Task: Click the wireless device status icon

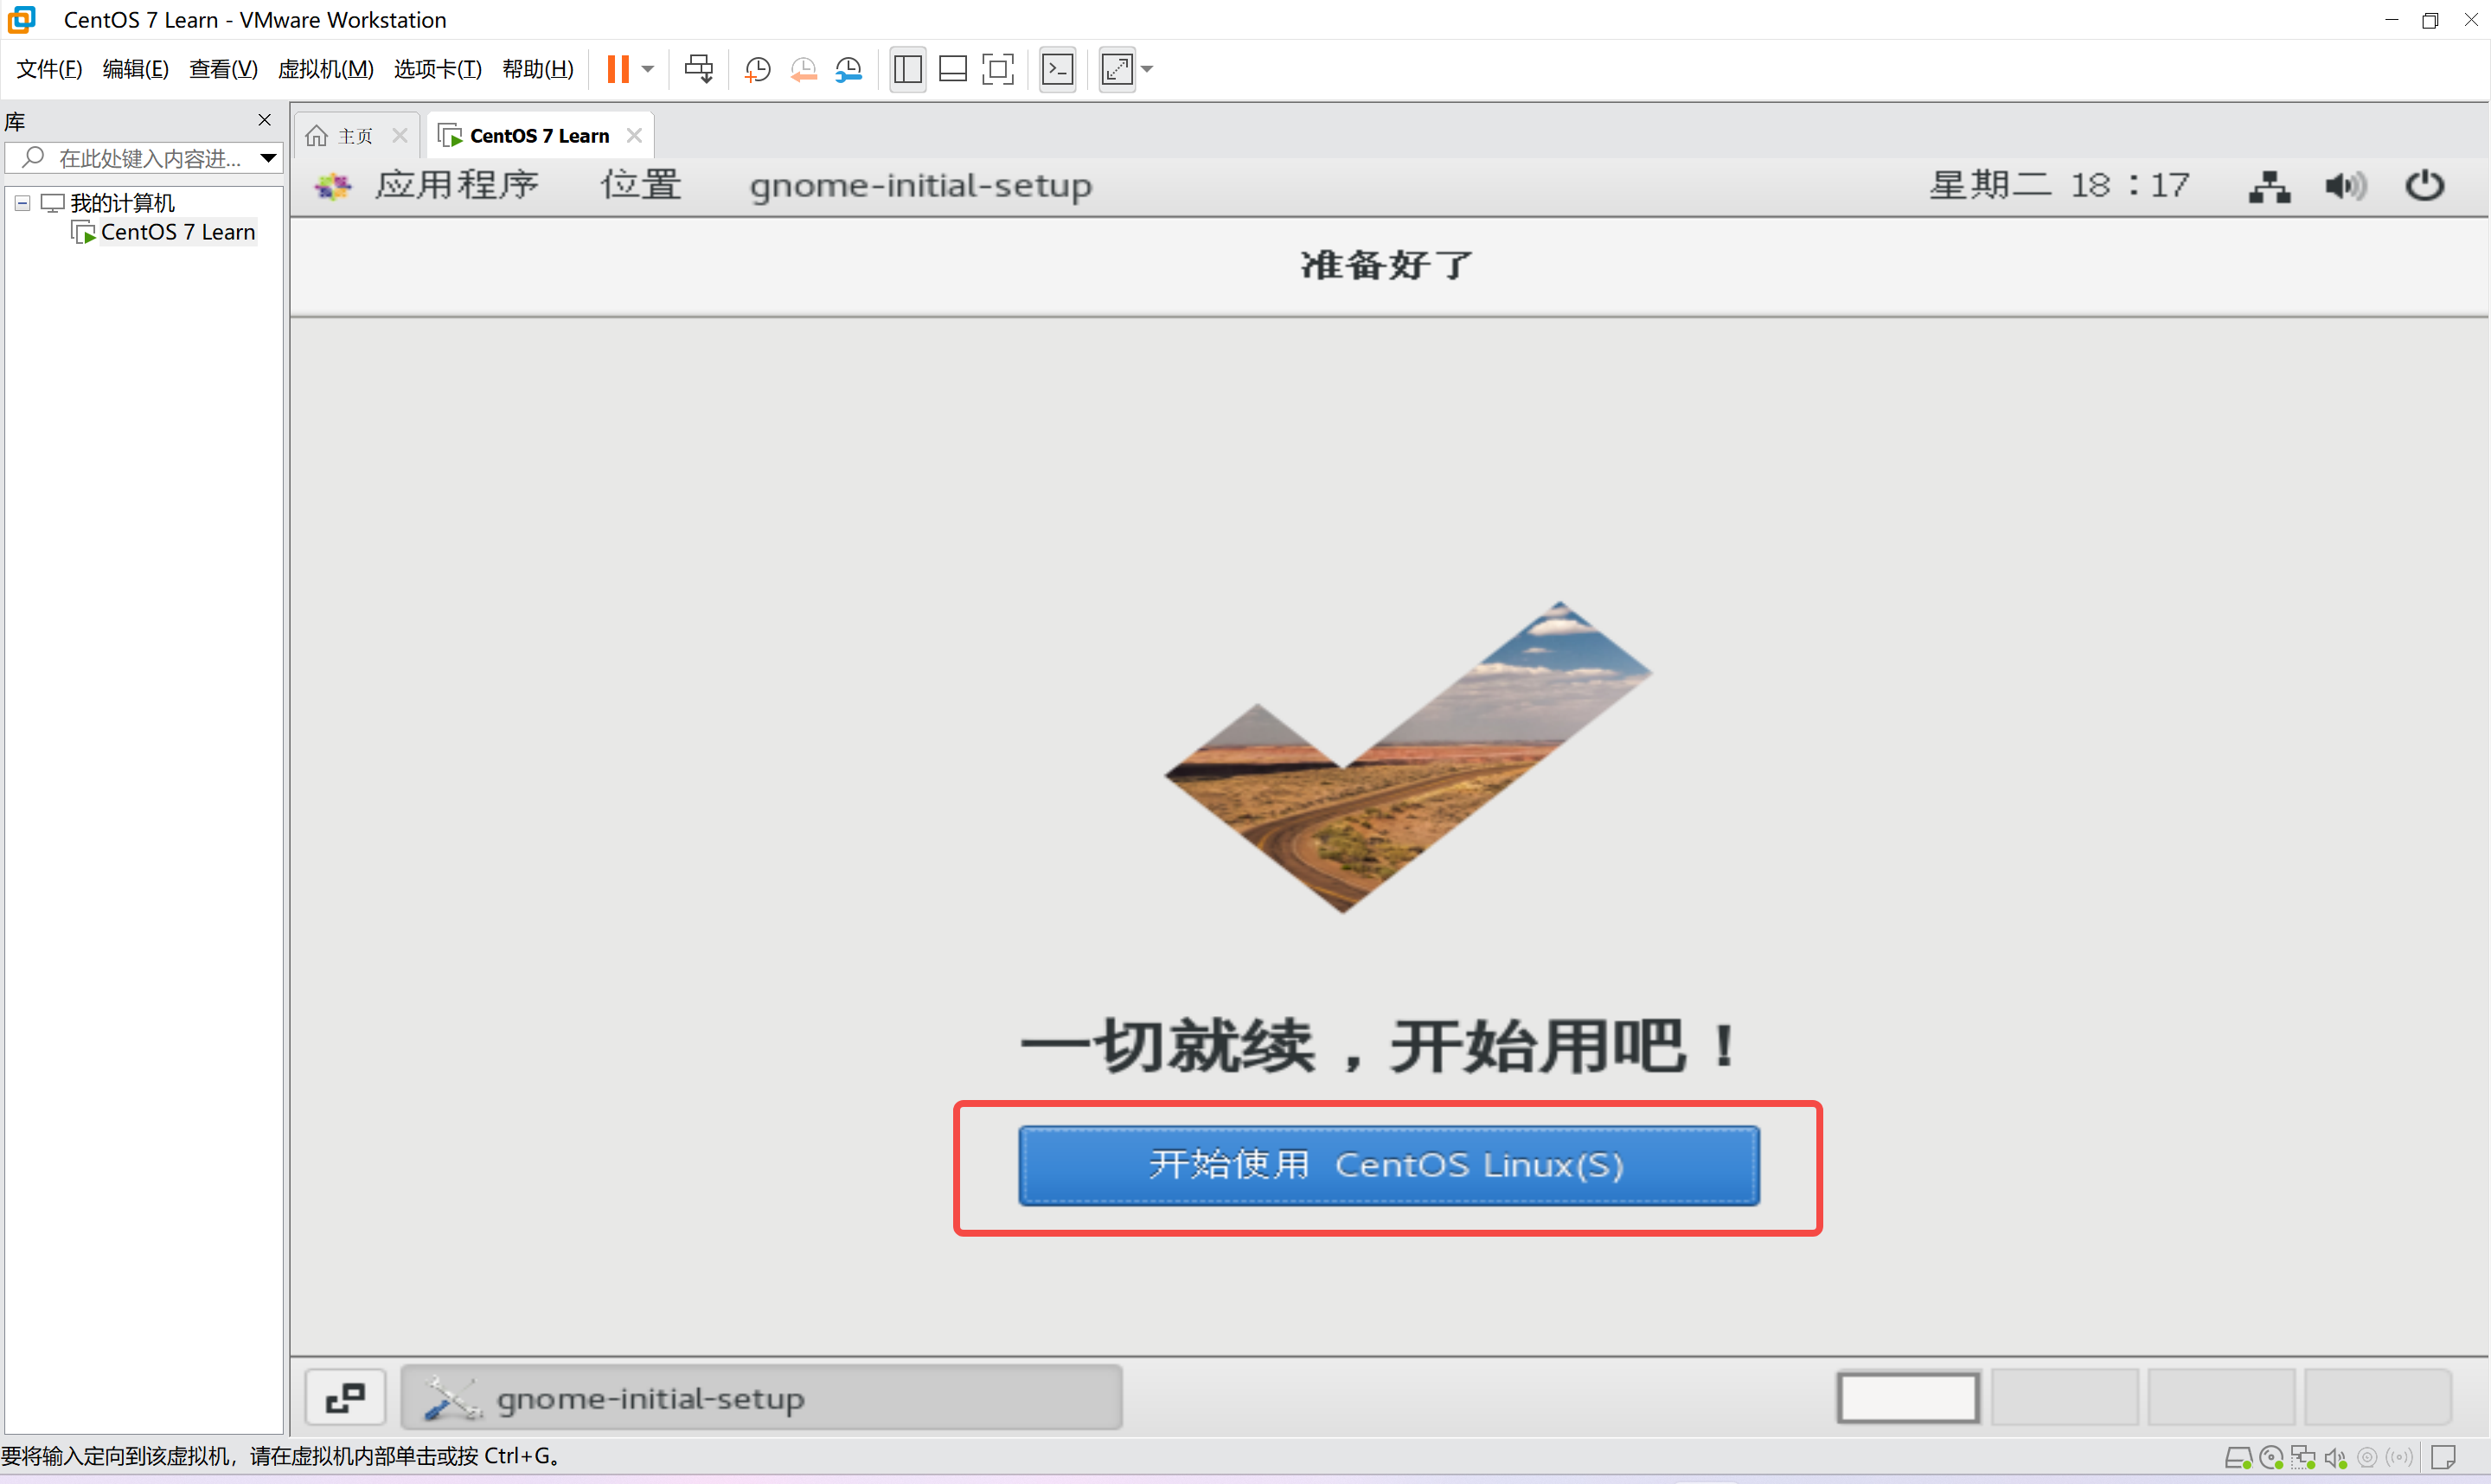Action: tap(2399, 1458)
